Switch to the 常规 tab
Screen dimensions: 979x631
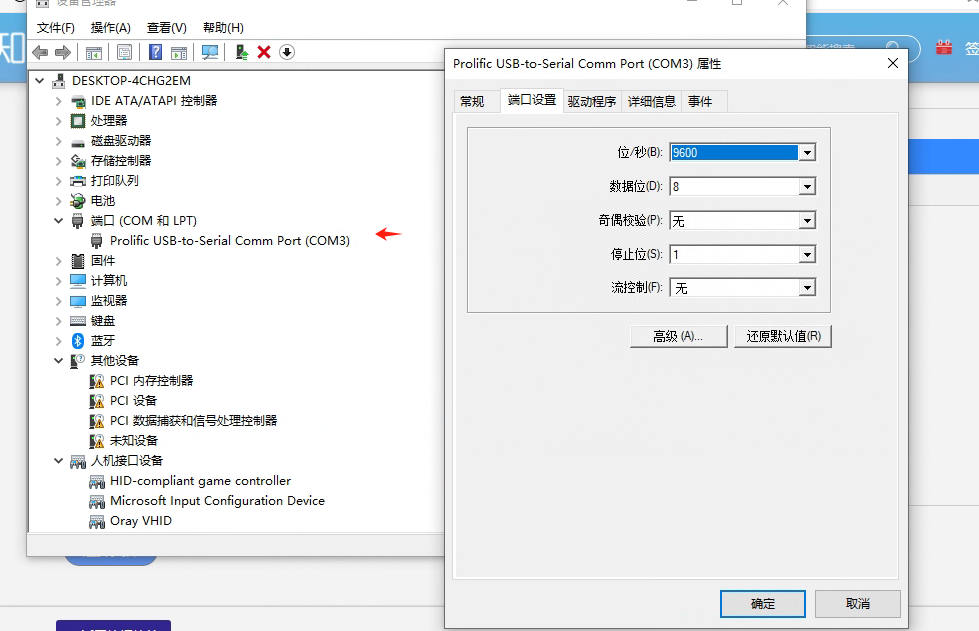[472, 102]
